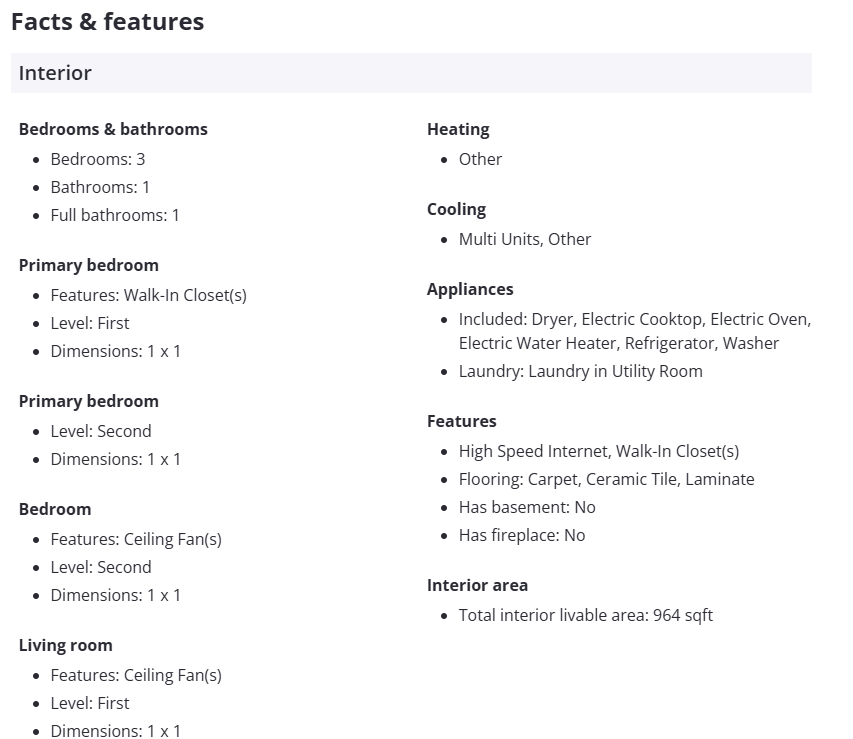Click the "Cooling" subheading

tap(456, 209)
